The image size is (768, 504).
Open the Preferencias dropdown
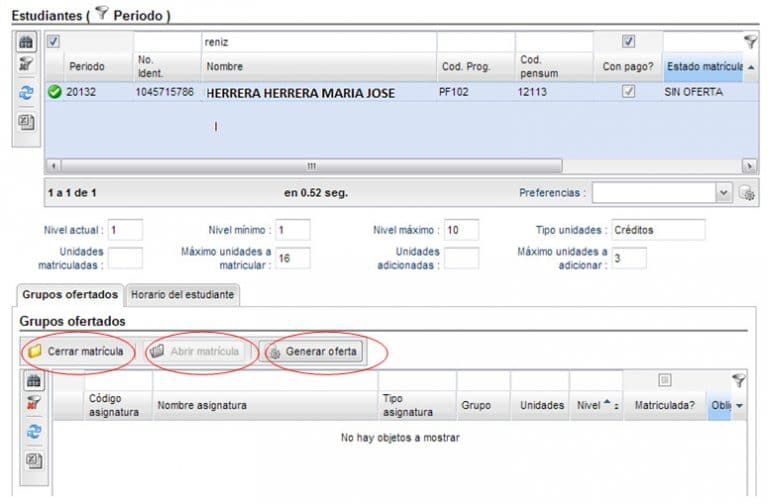[723, 192]
